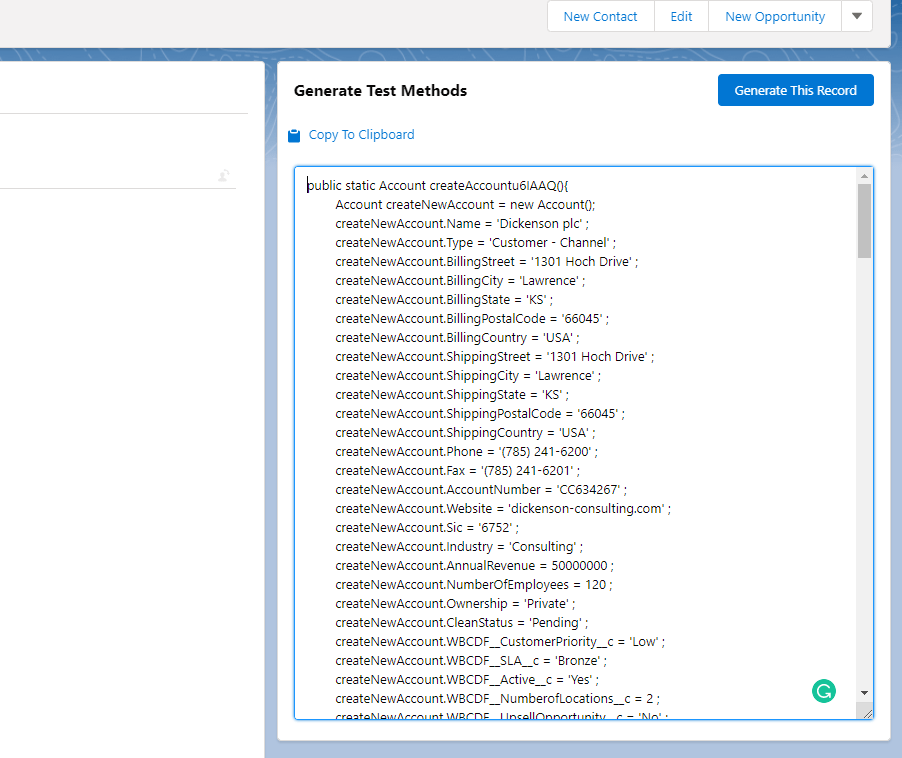
Task: Click the BillingPostalCode '66045' line
Action: (472, 318)
